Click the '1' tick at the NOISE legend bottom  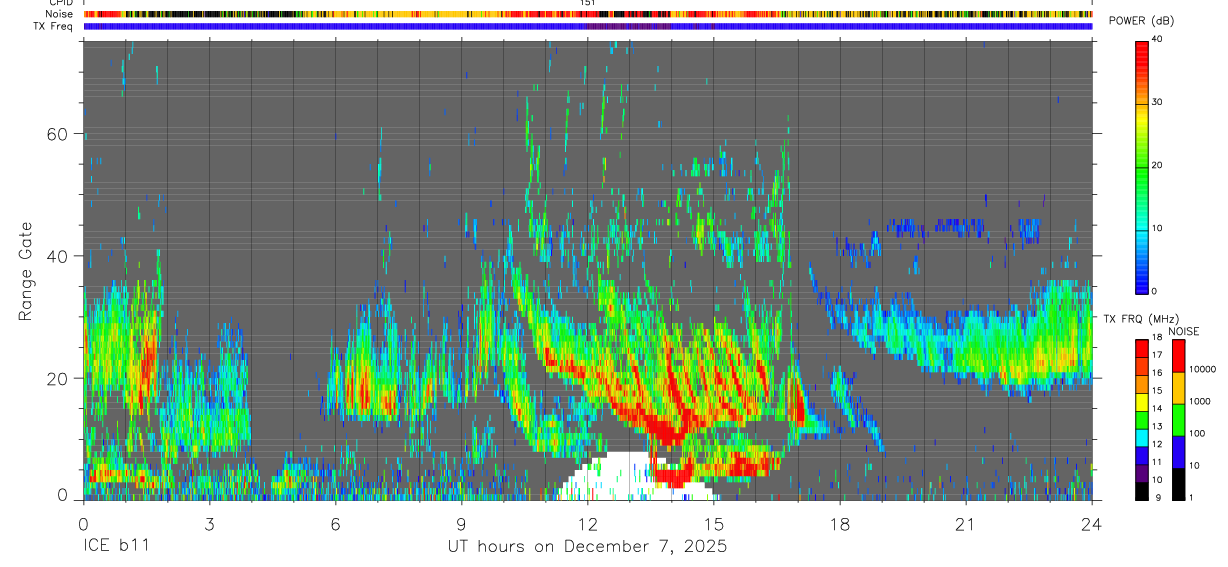tap(1192, 498)
